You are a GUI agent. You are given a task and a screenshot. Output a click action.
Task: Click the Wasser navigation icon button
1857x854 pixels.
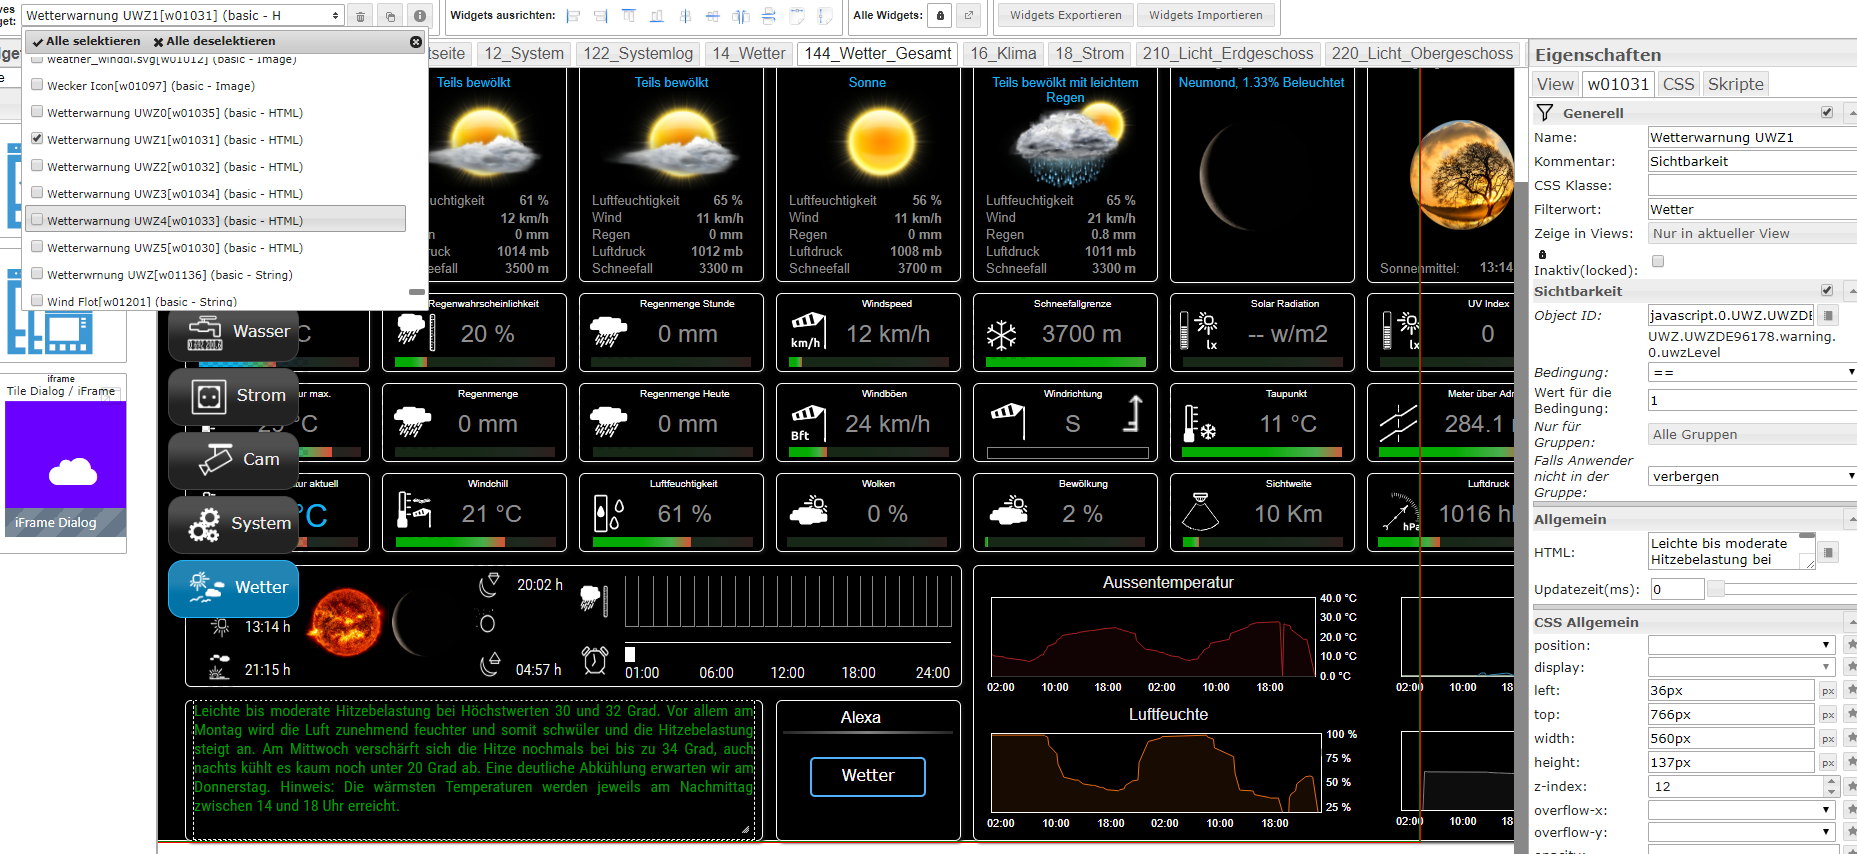[x=234, y=332]
